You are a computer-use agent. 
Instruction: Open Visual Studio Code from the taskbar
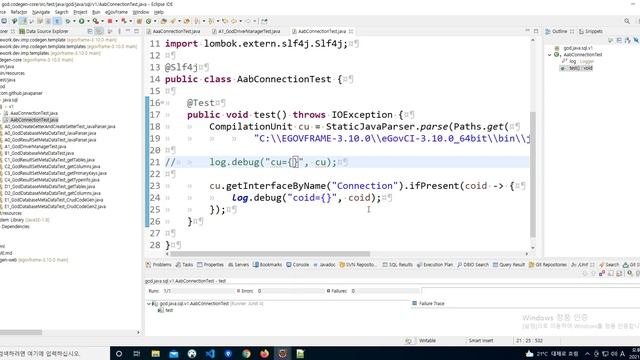[210, 353]
